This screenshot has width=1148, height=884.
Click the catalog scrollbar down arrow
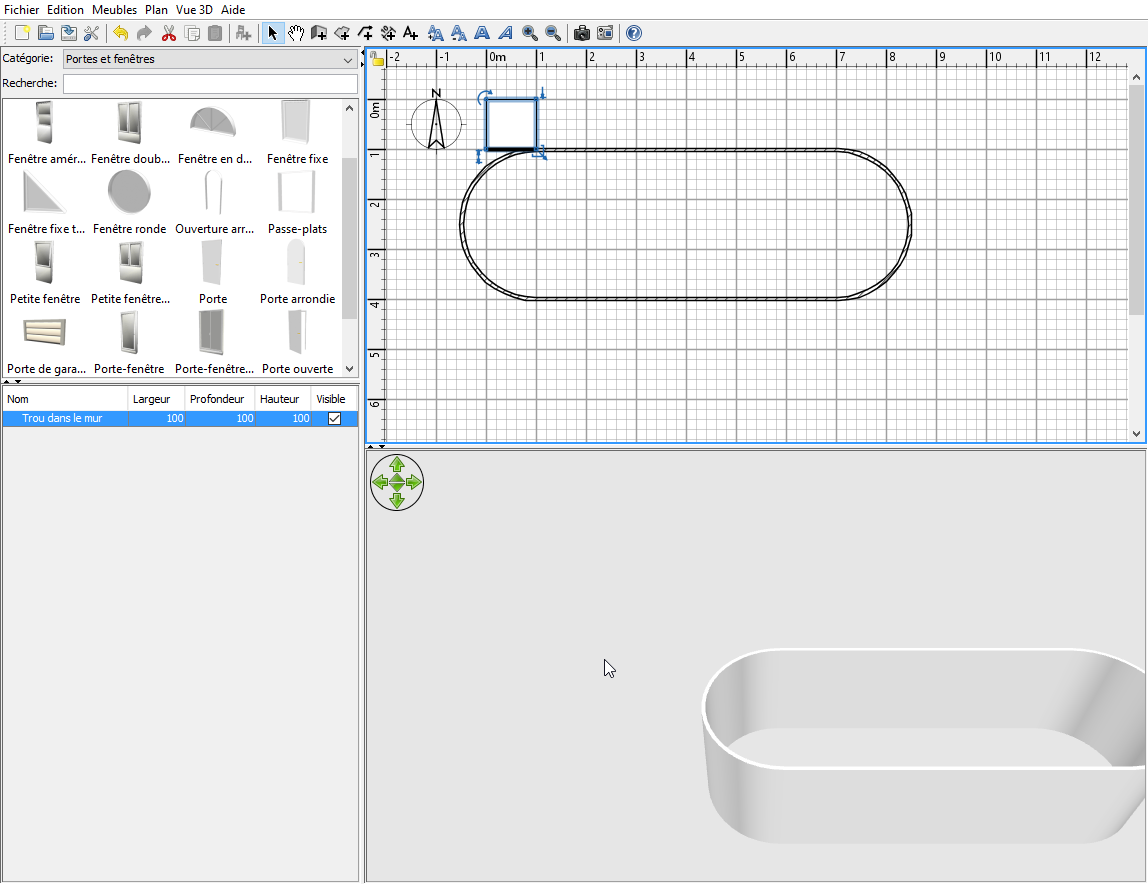[349, 369]
